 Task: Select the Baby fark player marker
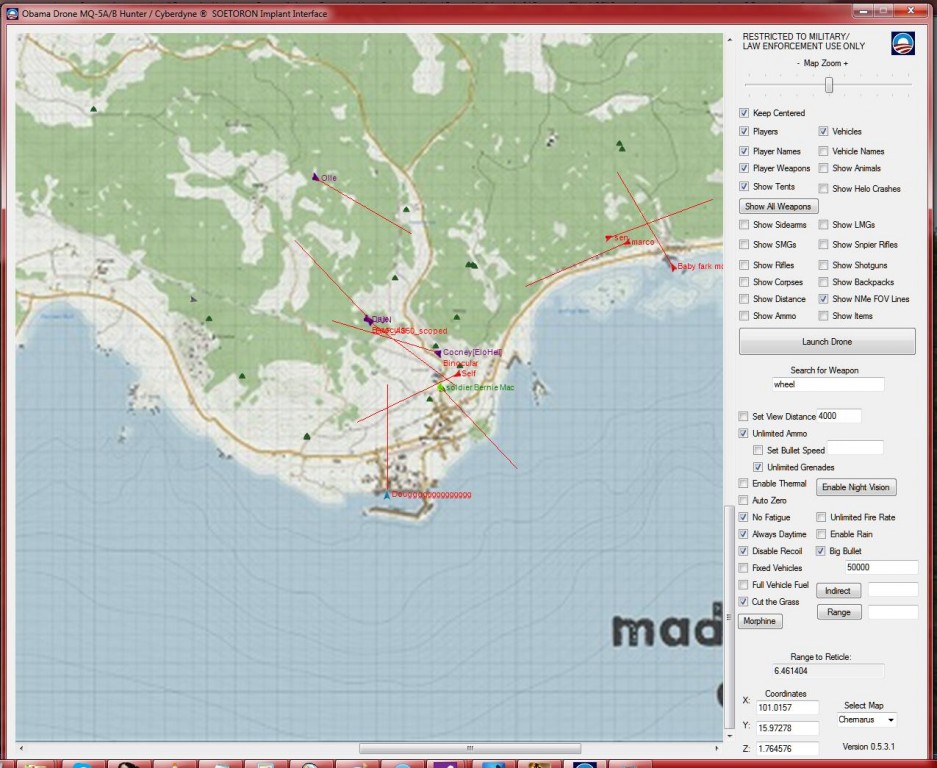coord(673,267)
